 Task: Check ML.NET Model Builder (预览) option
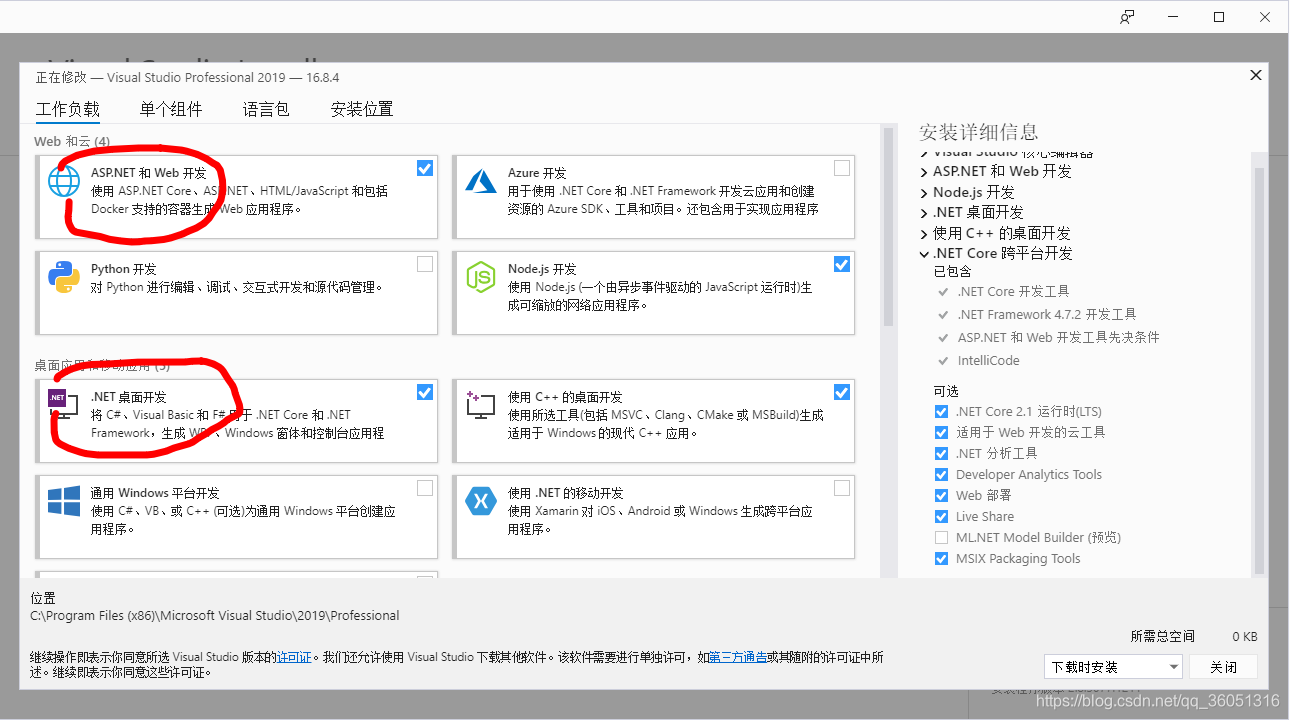coord(940,537)
